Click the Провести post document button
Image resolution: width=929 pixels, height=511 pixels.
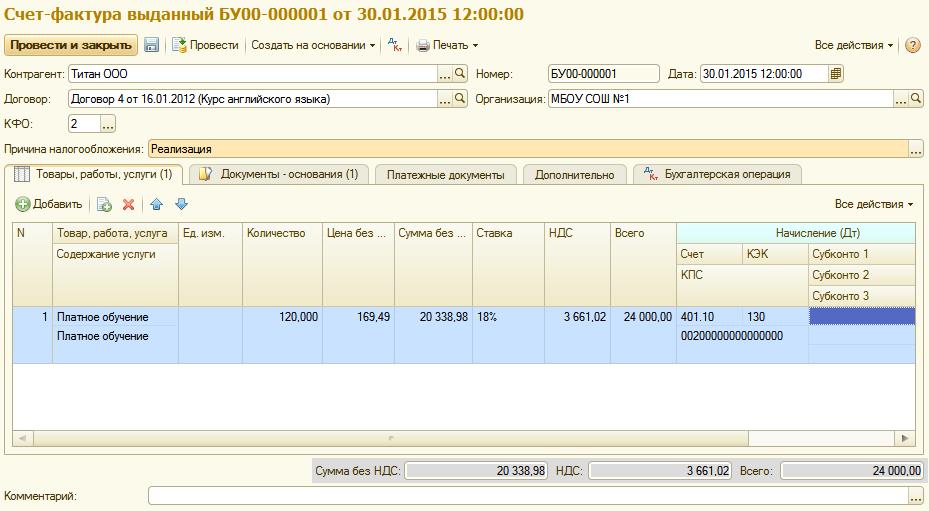(206, 45)
